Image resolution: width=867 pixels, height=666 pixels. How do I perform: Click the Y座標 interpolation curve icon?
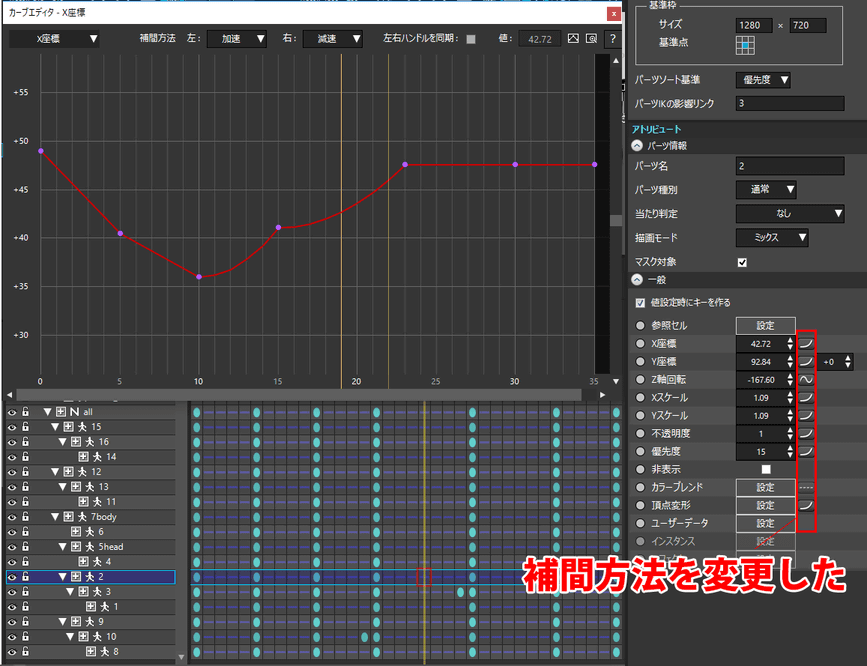pyautogui.click(x=806, y=362)
